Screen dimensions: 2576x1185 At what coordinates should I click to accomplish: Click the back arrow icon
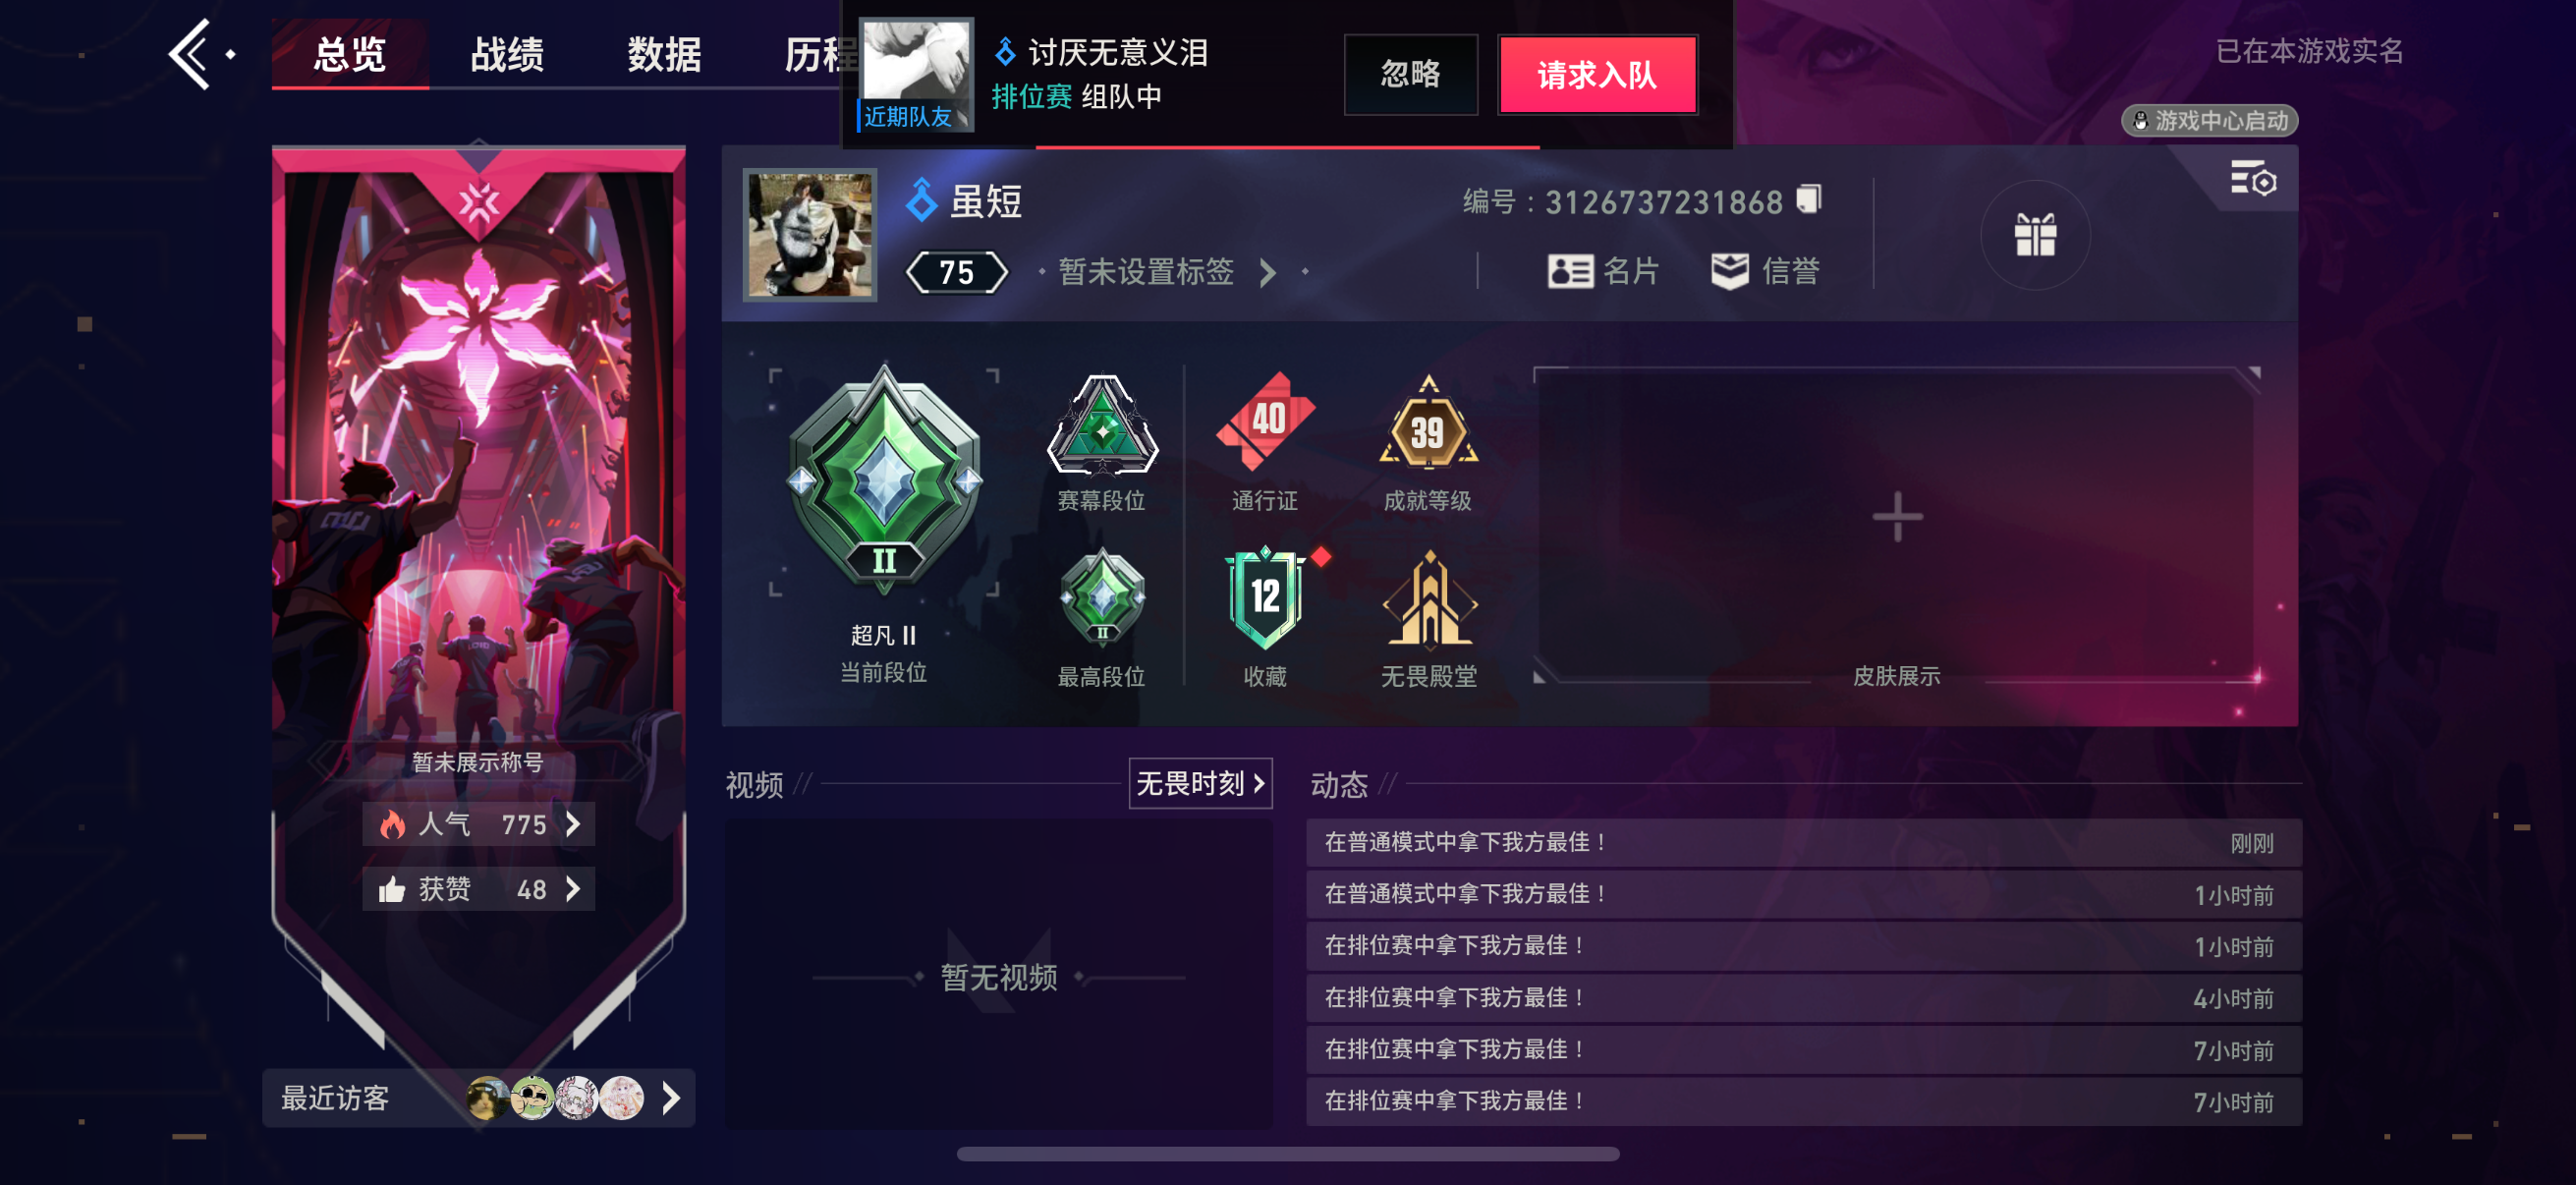[x=192, y=54]
